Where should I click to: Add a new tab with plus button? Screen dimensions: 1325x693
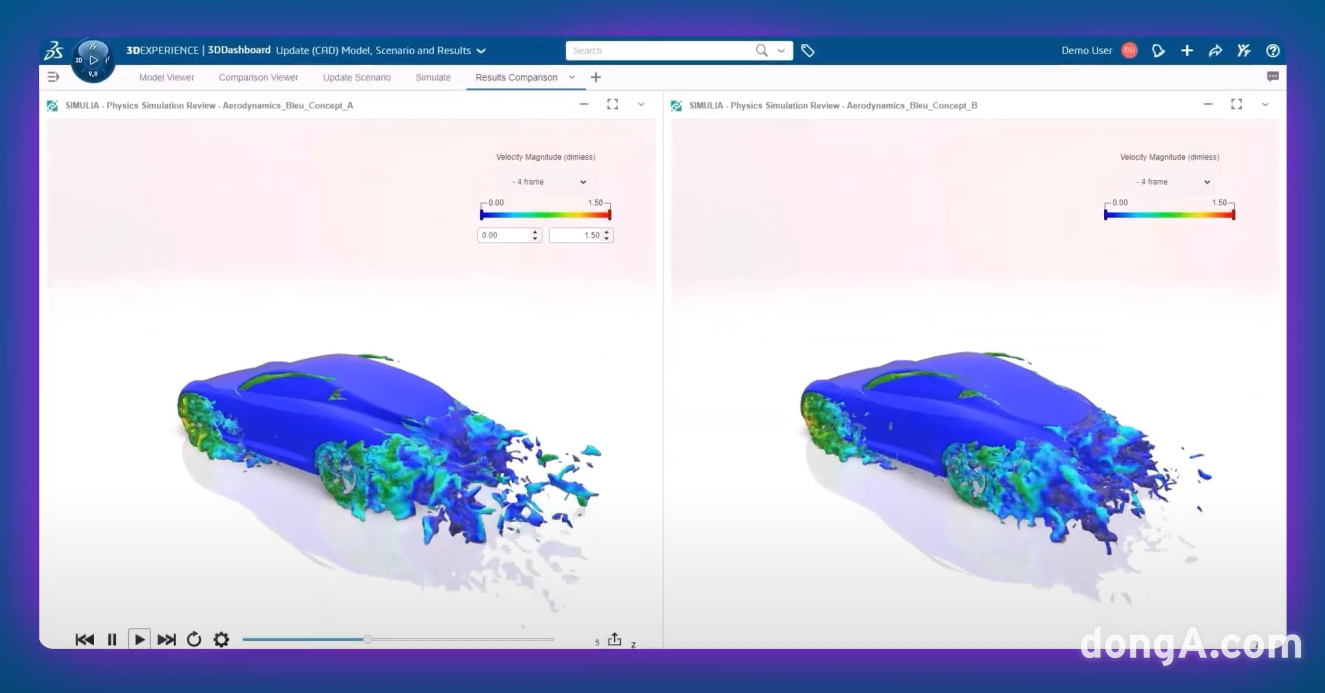pos(596,77)
